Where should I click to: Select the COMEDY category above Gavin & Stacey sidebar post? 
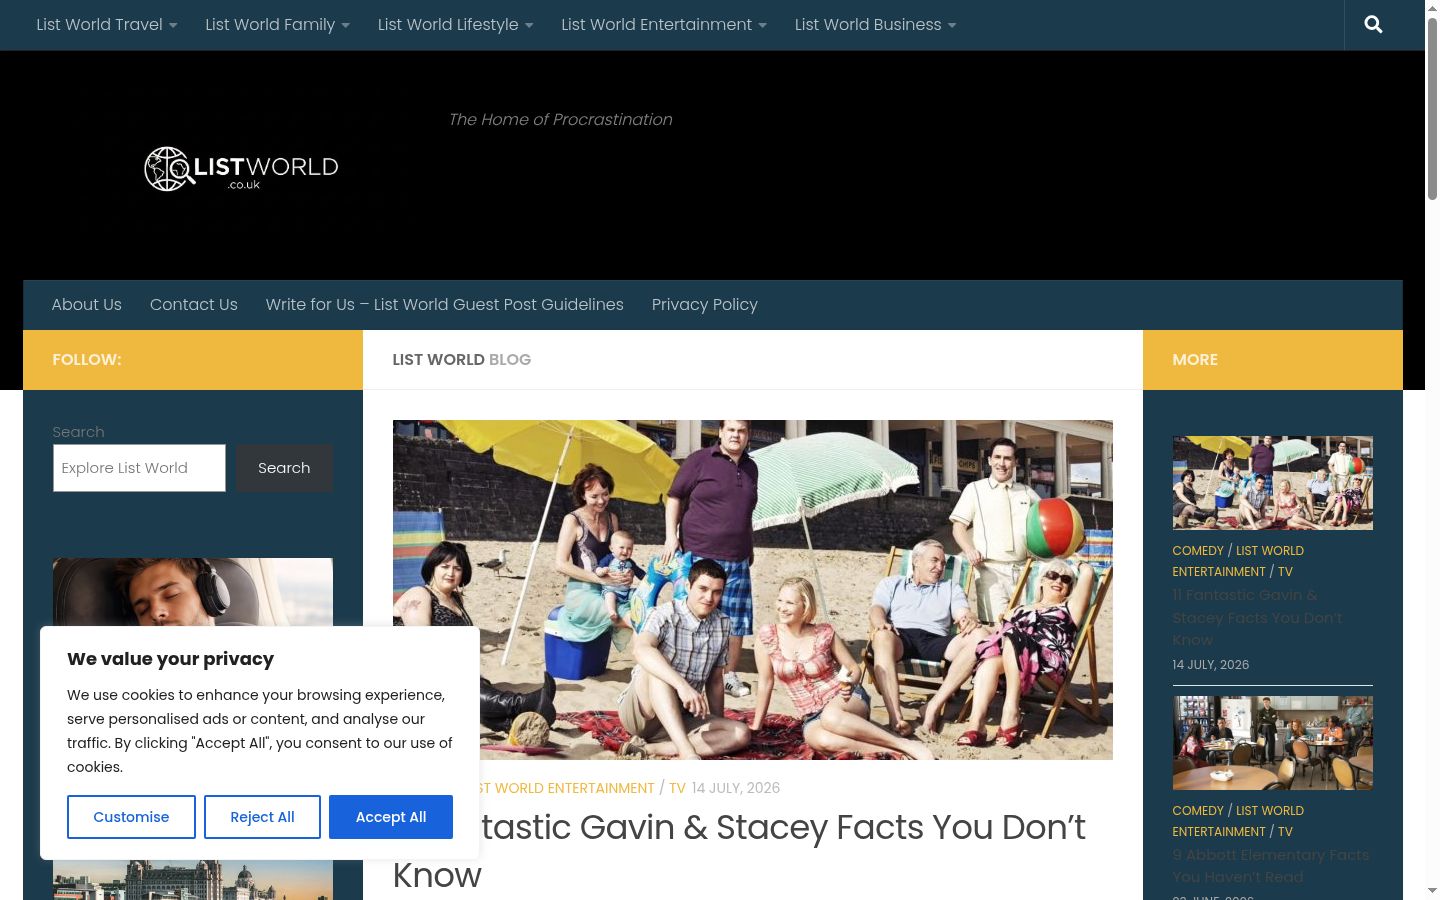click(x=1198, y=551)
